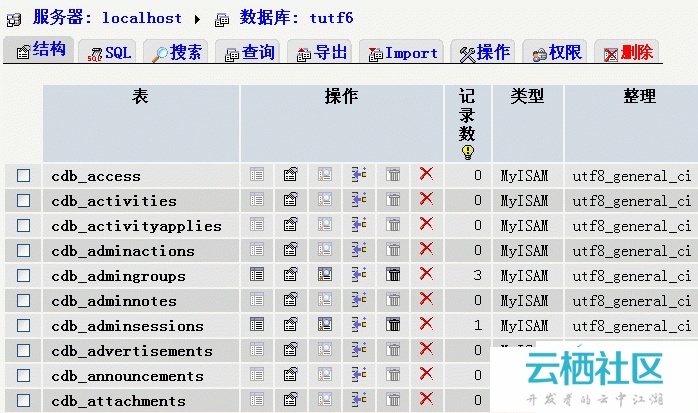698x413 pixels.
Task: Insert row icon for cdb_attachments
Action: pyautogui.click(x=359, y=399)
